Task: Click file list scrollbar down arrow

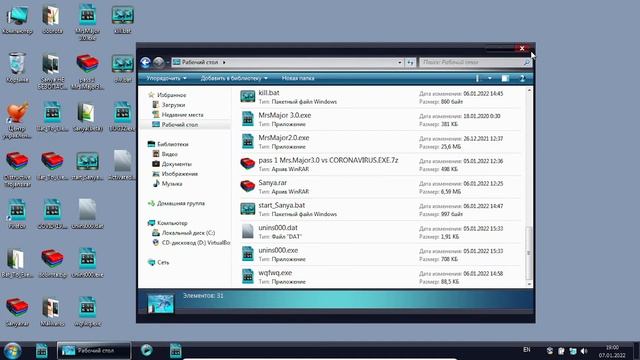Action: click(x=529, y=284)
